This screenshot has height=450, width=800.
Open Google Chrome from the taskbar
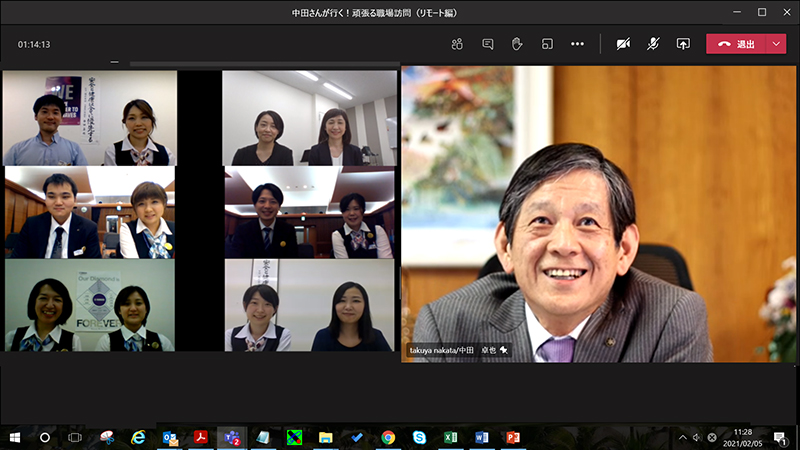[x=388, y=437]
